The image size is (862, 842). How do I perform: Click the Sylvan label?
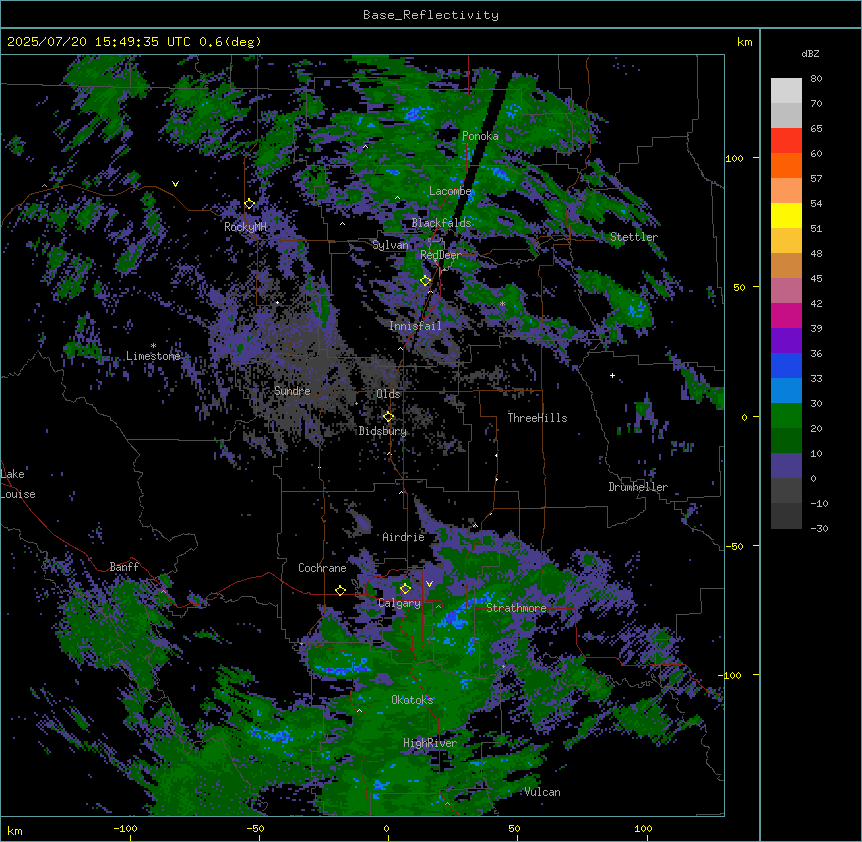pos(390,245)
